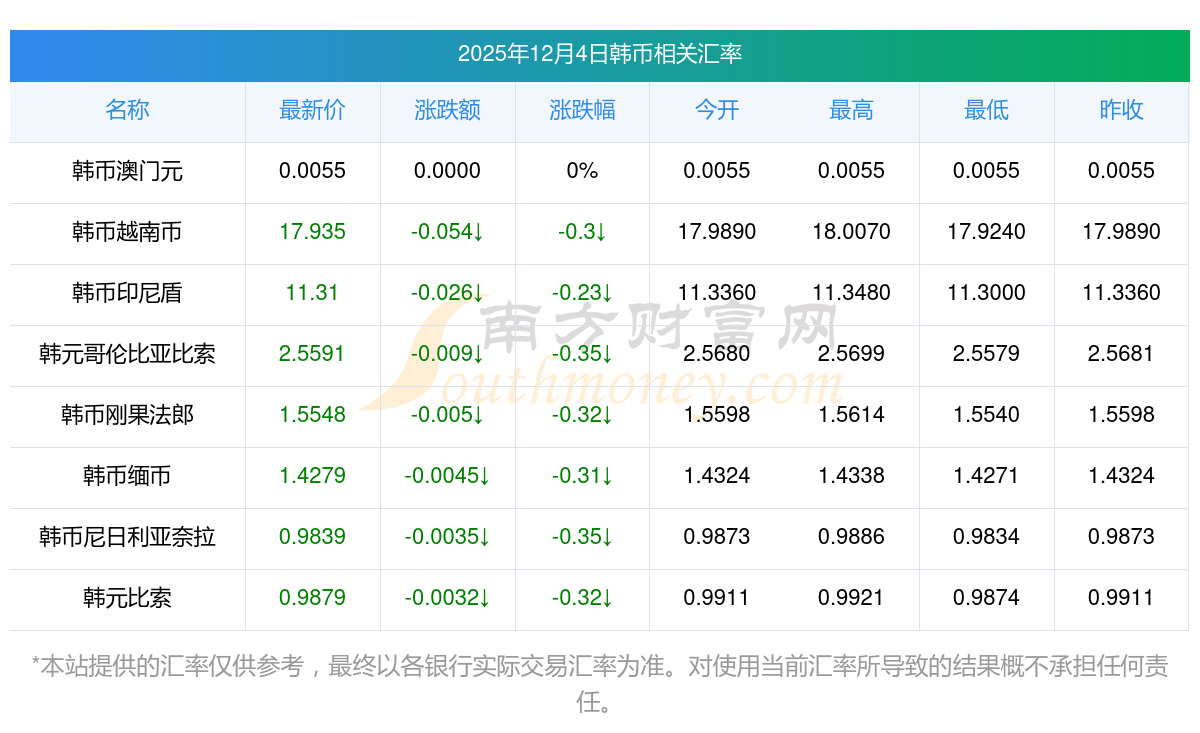Click change amount -0.026↓

pyautogui.click(x=447, y=293)
